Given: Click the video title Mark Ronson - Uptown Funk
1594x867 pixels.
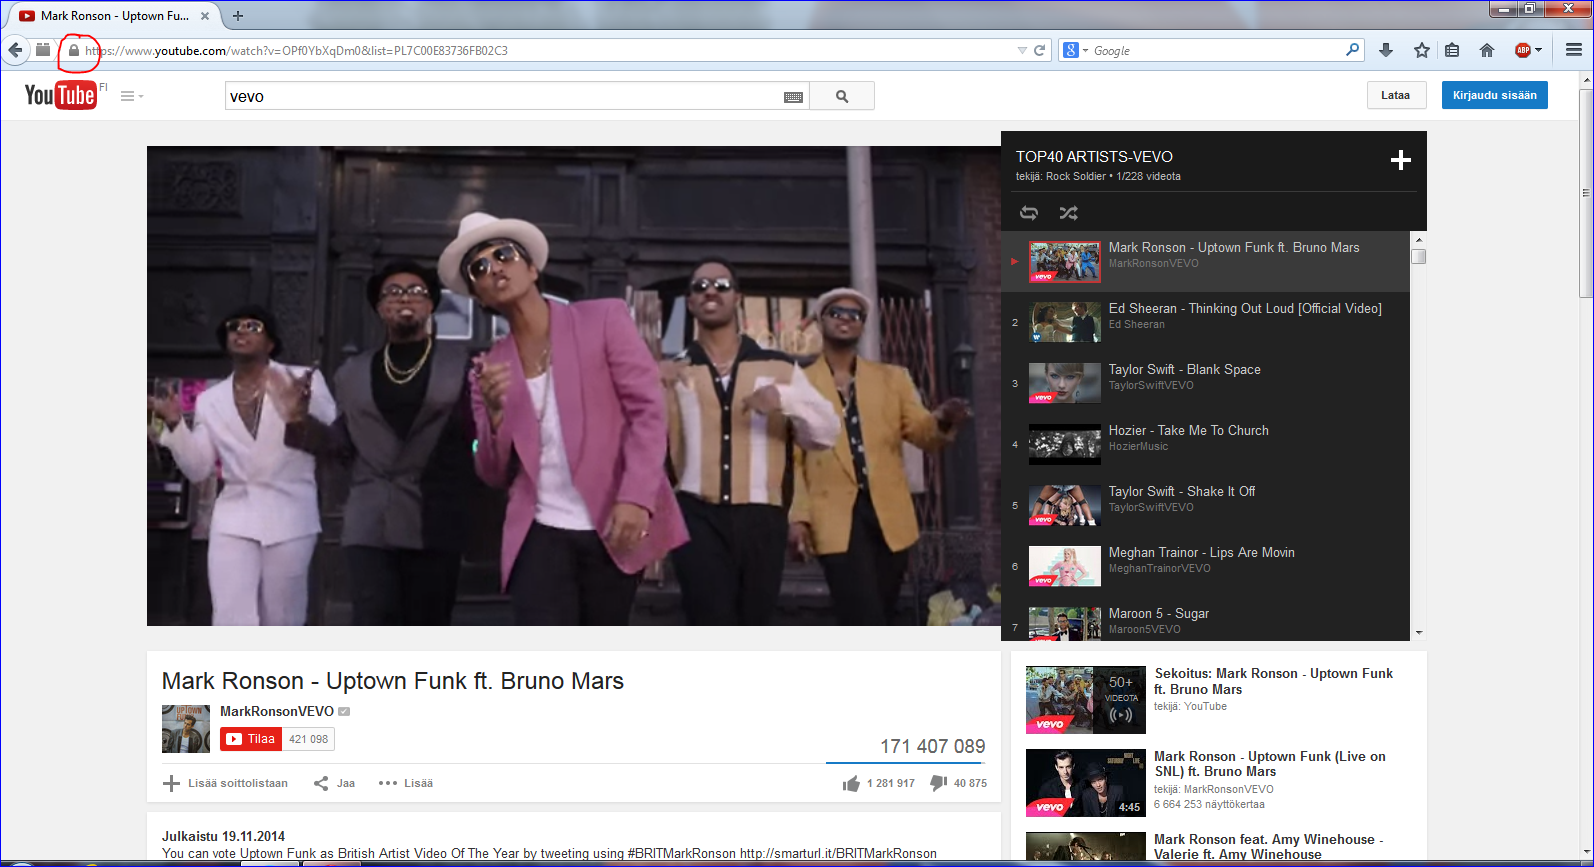Looking at the screenshot, I should pyautogui.click(x=393, y=681).
